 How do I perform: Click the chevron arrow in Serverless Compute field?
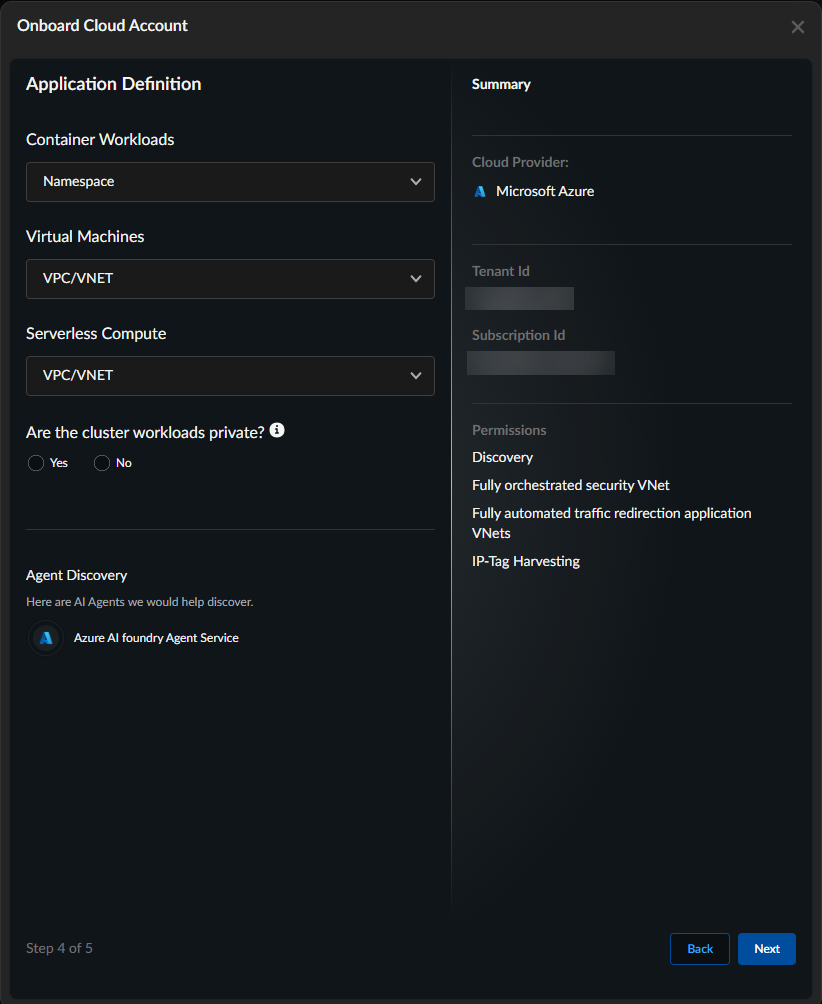click(416, 376)
